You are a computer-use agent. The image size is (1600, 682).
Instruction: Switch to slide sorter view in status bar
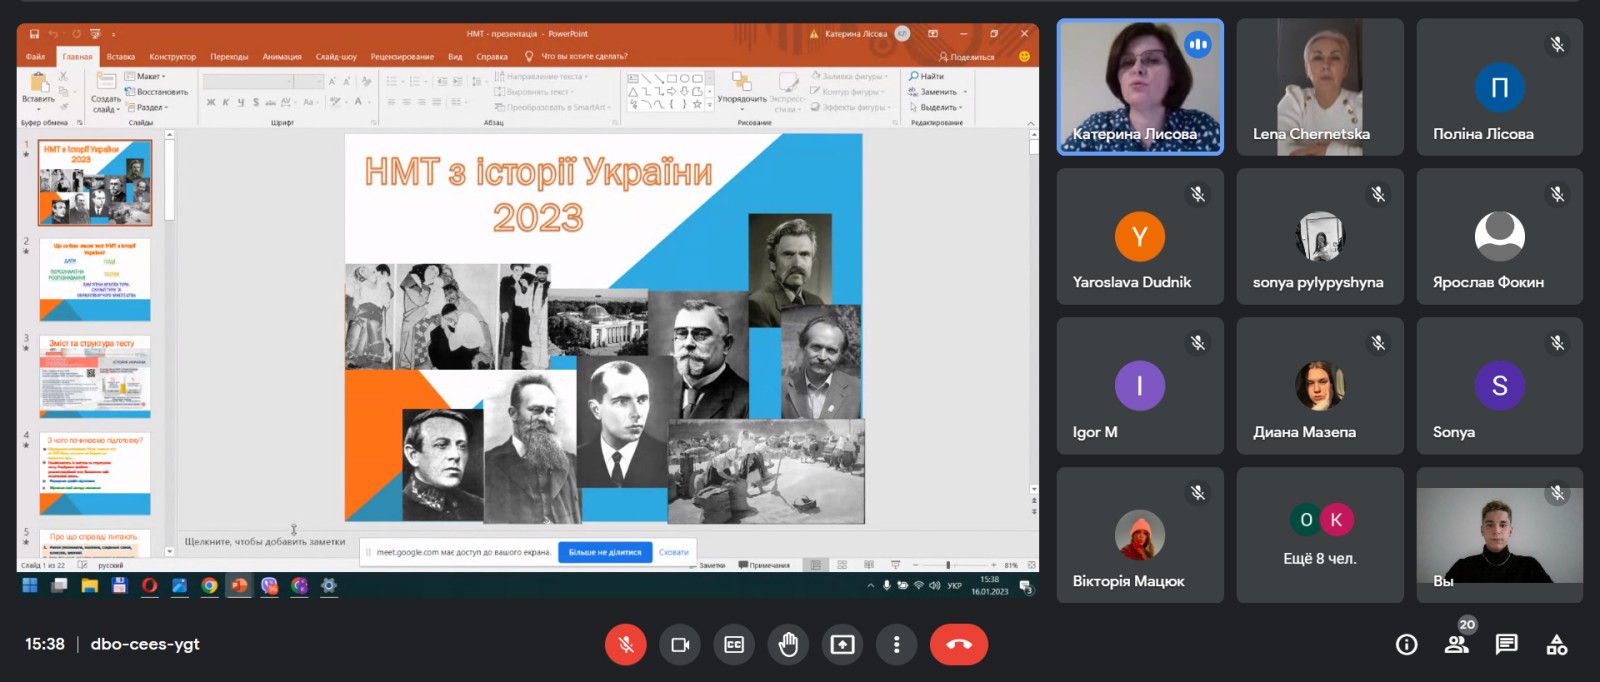pos(843,565)
